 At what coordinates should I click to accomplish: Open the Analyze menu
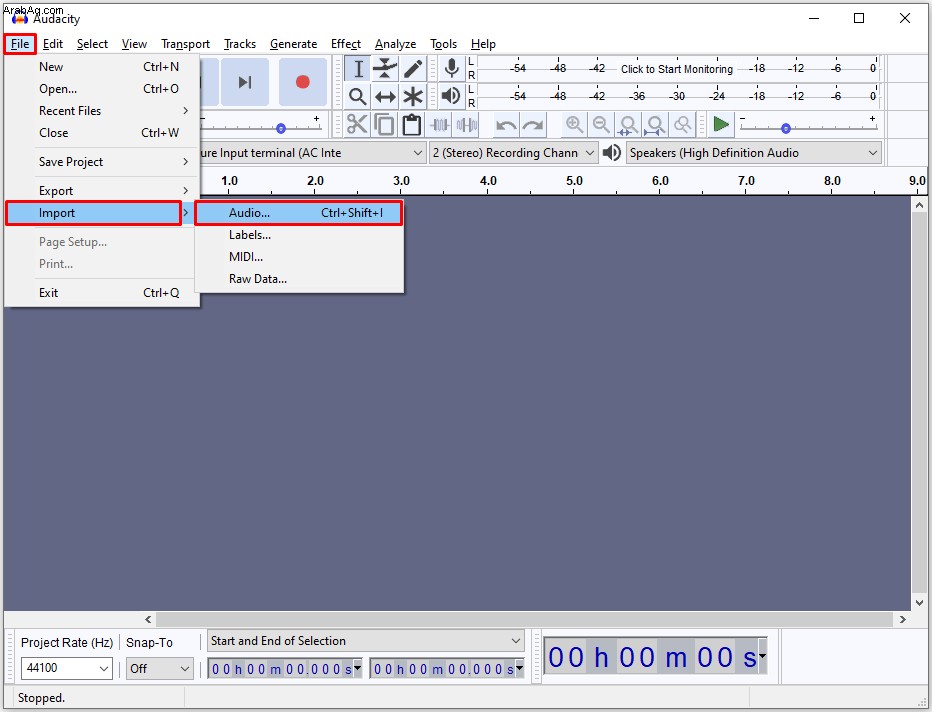pos(395,44)
